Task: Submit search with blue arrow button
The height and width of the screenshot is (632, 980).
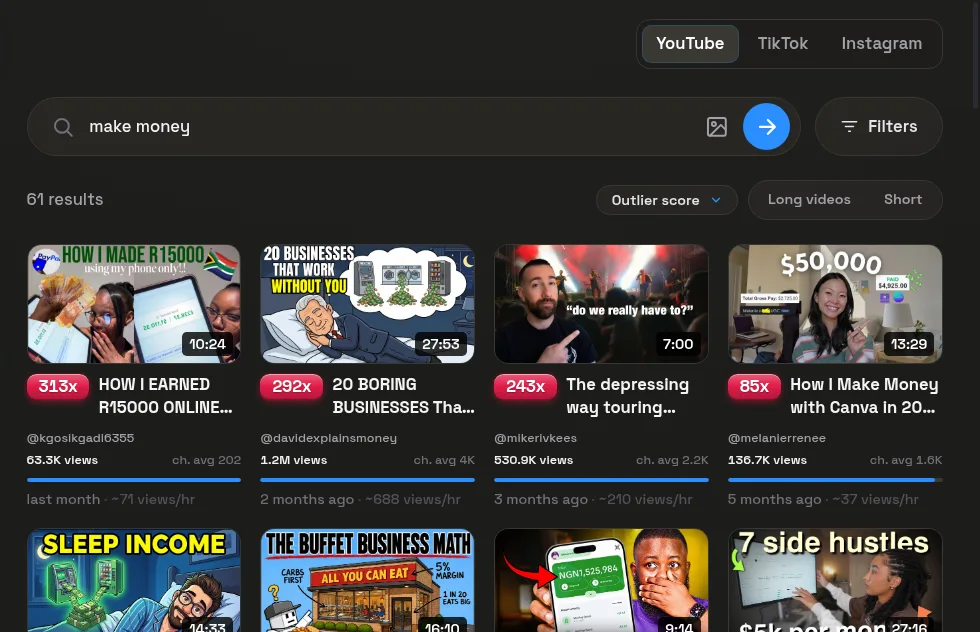Action: click(x=766, y=127)
